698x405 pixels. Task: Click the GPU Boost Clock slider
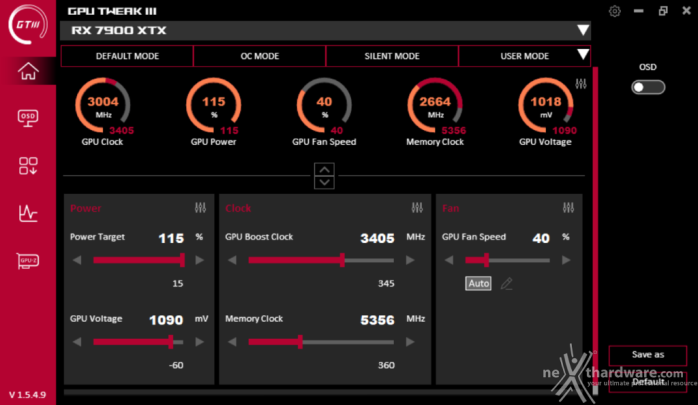coord(321,260)
